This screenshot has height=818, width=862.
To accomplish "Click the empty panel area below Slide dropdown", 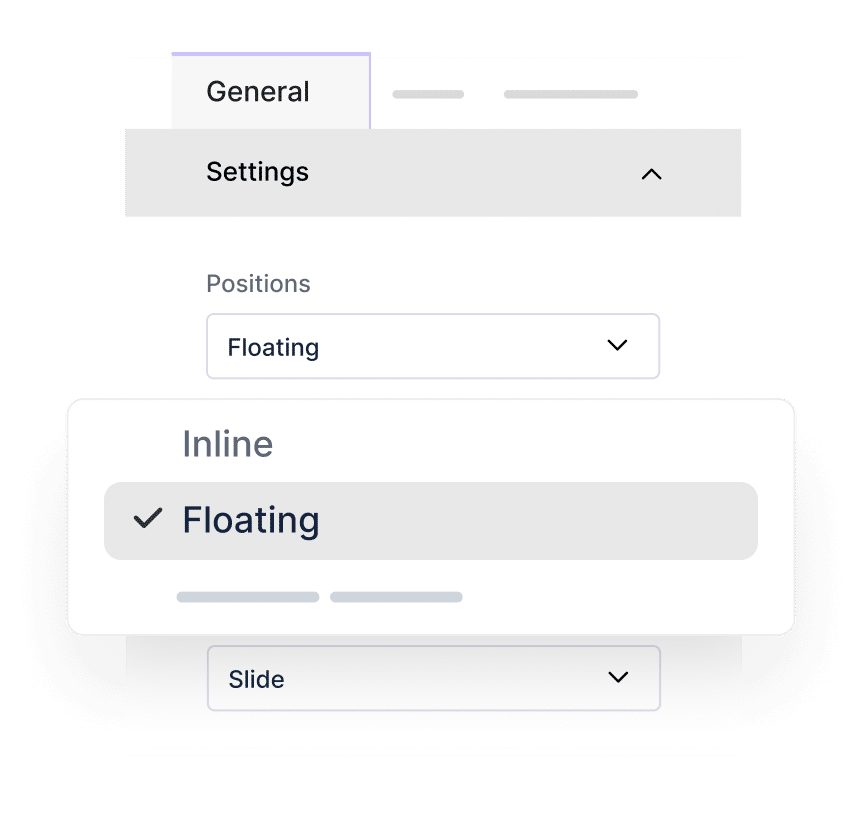I will coord(432,765).
